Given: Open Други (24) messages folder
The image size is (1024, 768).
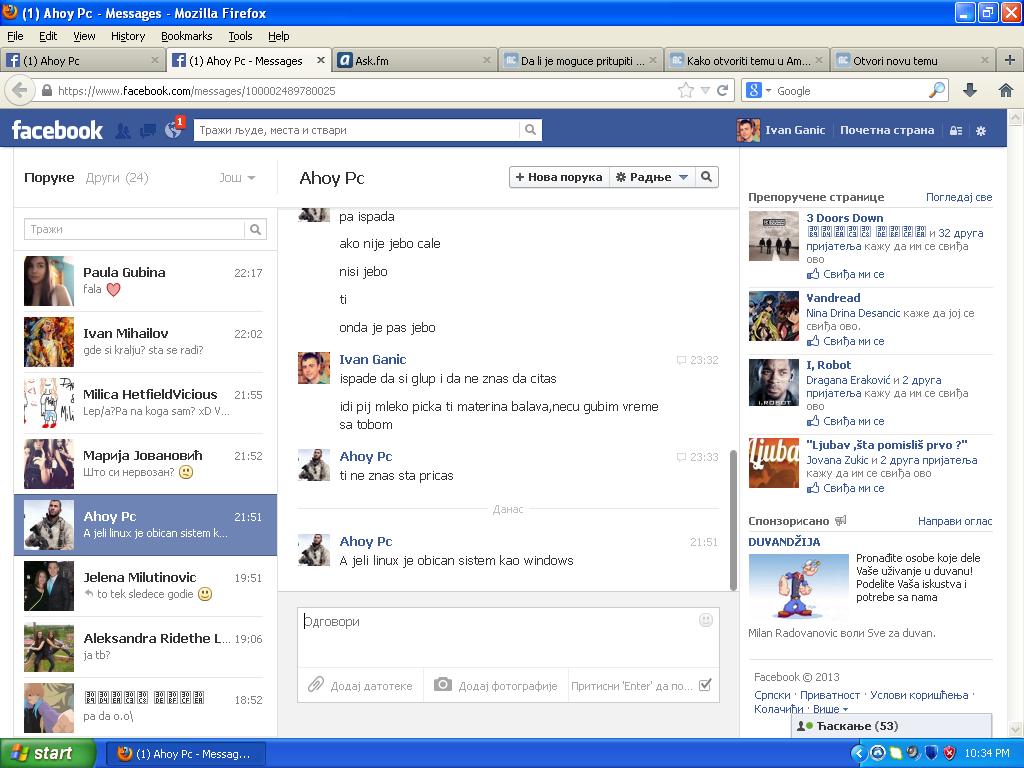Looking at the screenshot, I should coord(117,178).
